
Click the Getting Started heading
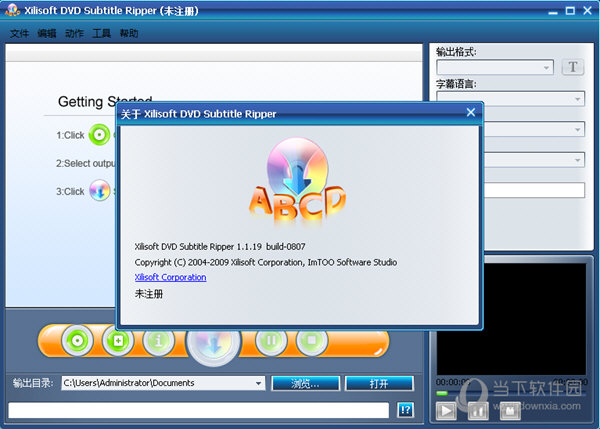(105, 101)
